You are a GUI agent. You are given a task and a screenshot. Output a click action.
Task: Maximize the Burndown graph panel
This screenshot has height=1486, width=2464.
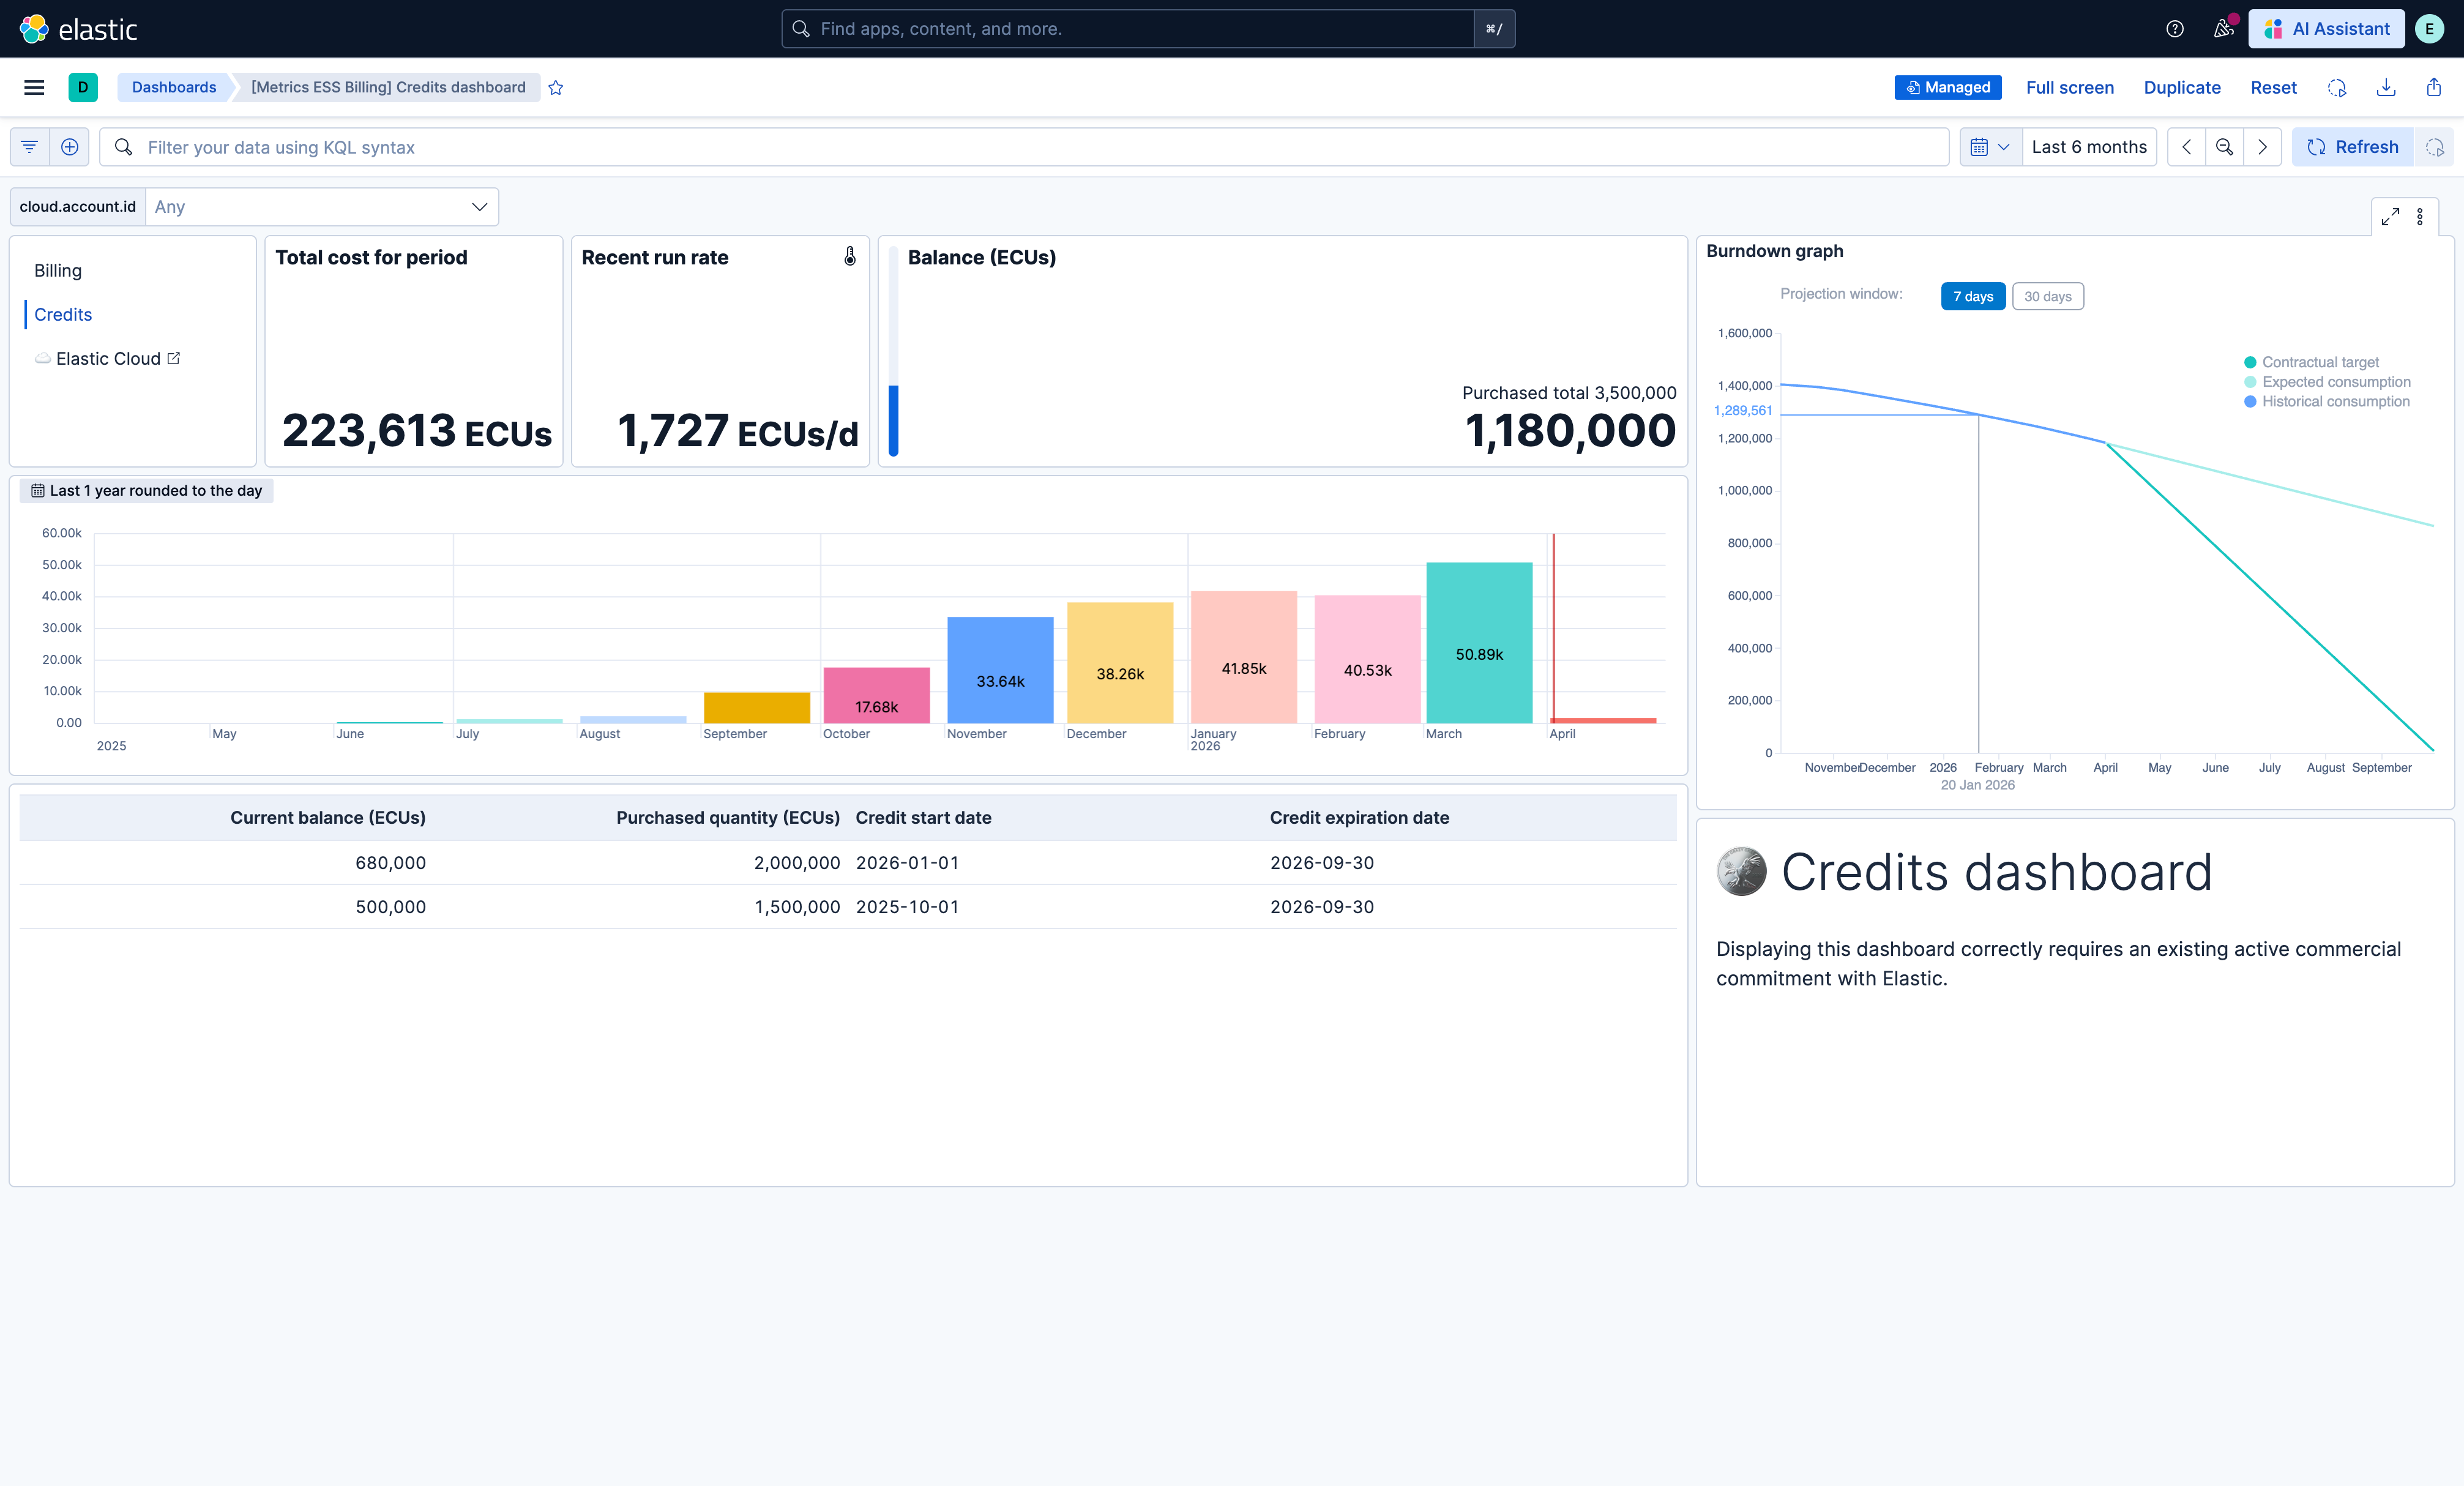click(2390, 216)
